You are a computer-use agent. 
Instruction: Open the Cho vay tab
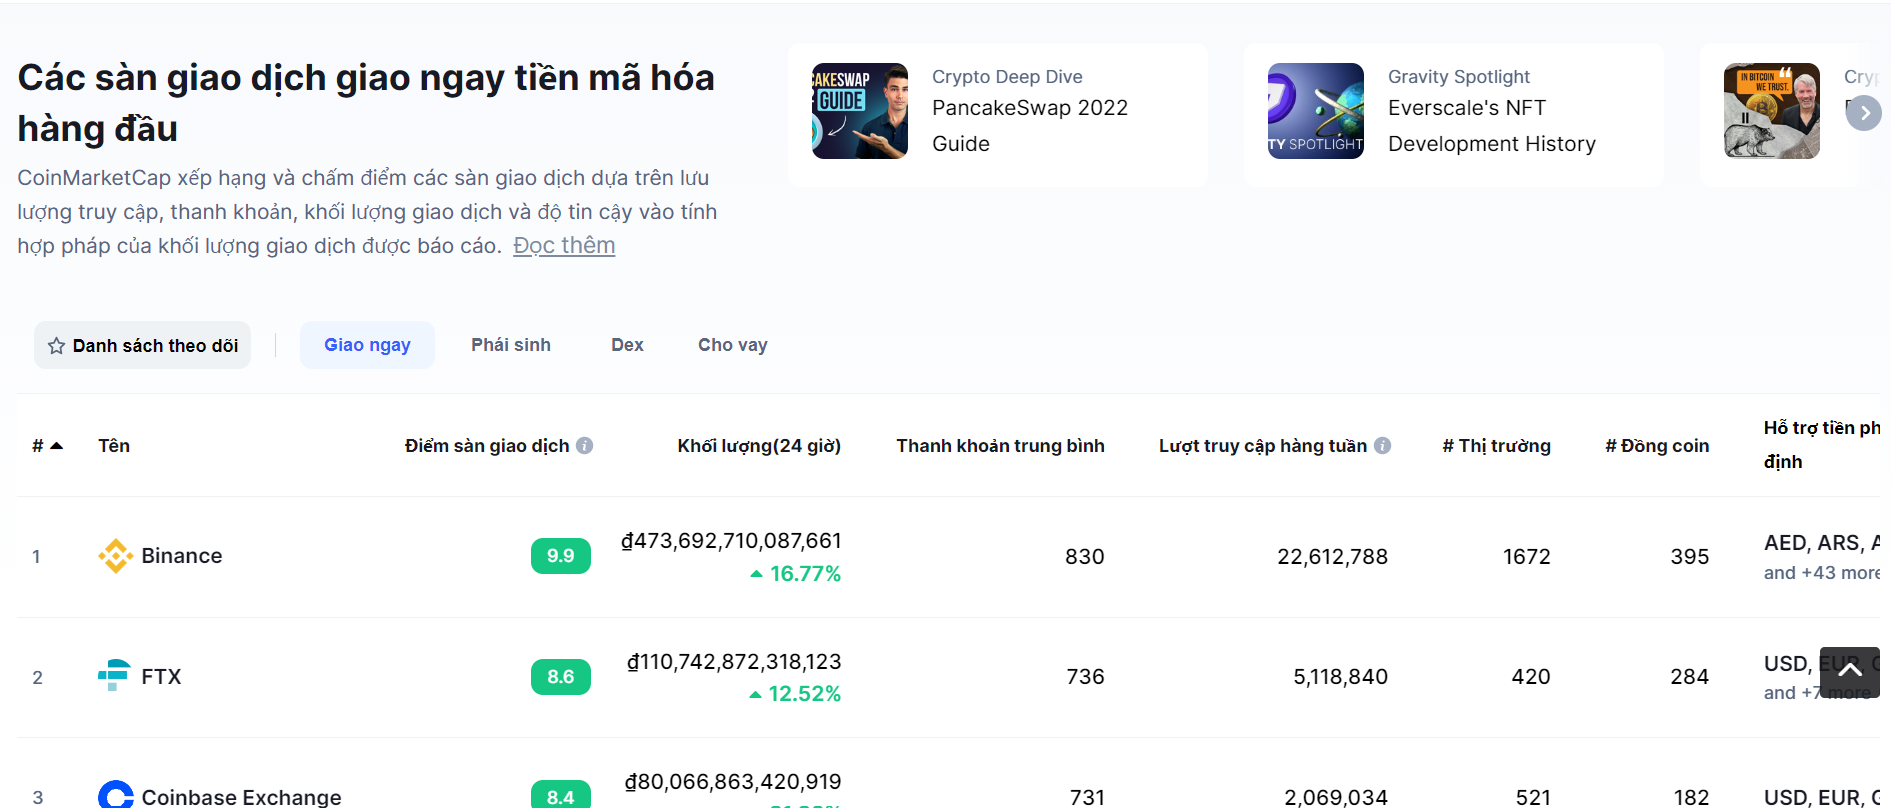point(733,345)
